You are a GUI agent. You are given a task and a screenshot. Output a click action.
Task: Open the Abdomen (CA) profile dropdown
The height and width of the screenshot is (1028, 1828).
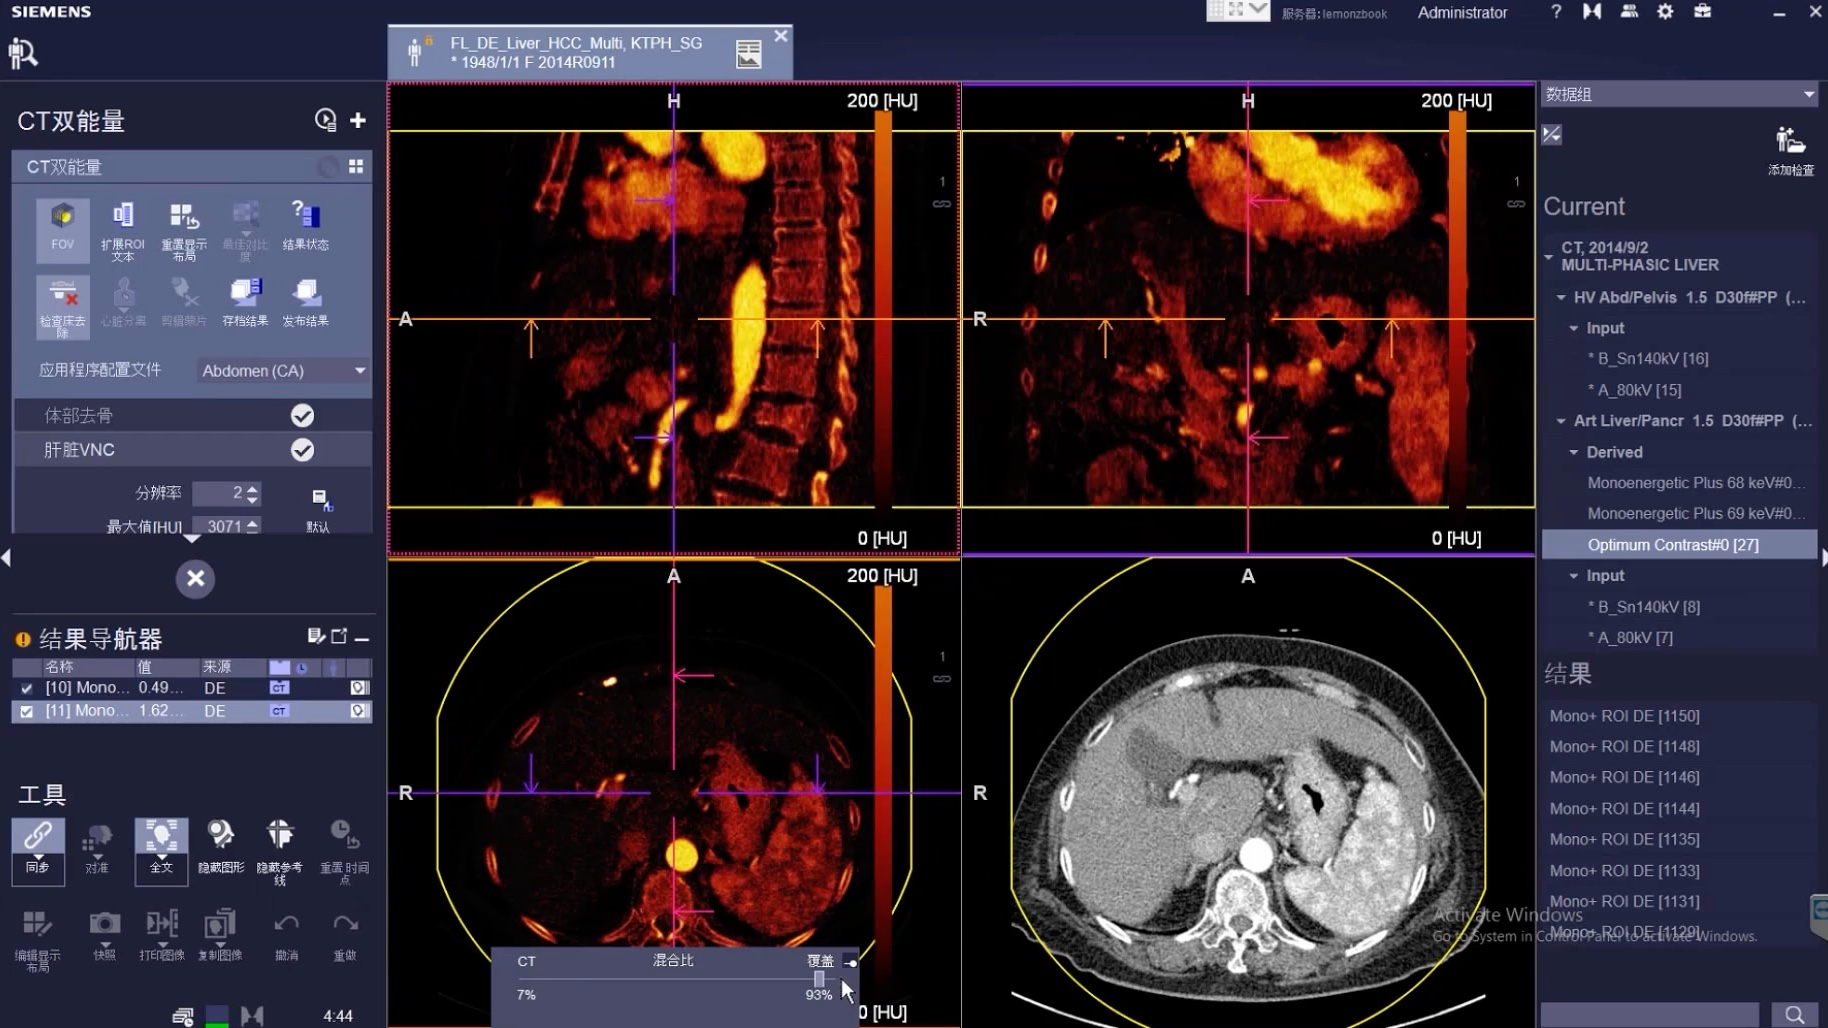283,371
